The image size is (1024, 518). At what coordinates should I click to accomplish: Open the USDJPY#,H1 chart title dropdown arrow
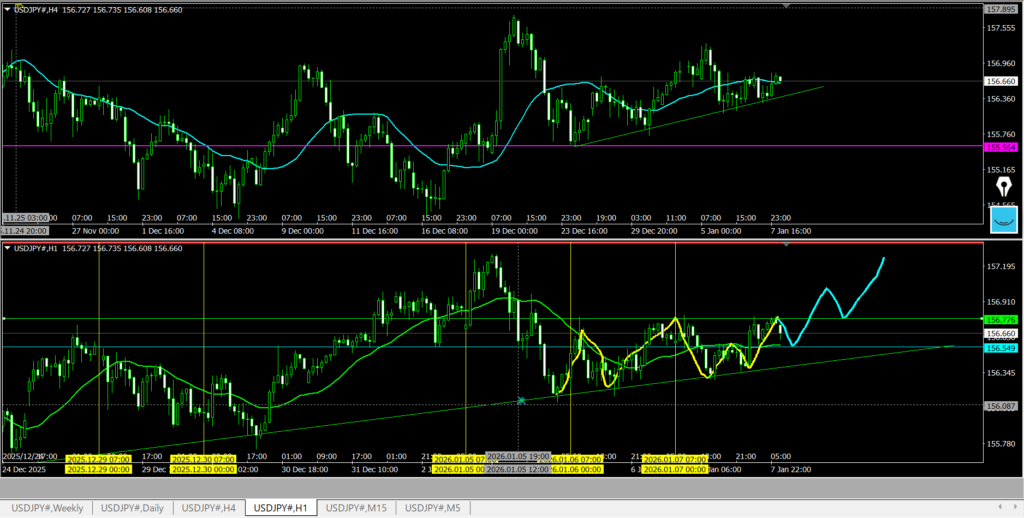tap(9, 247)
